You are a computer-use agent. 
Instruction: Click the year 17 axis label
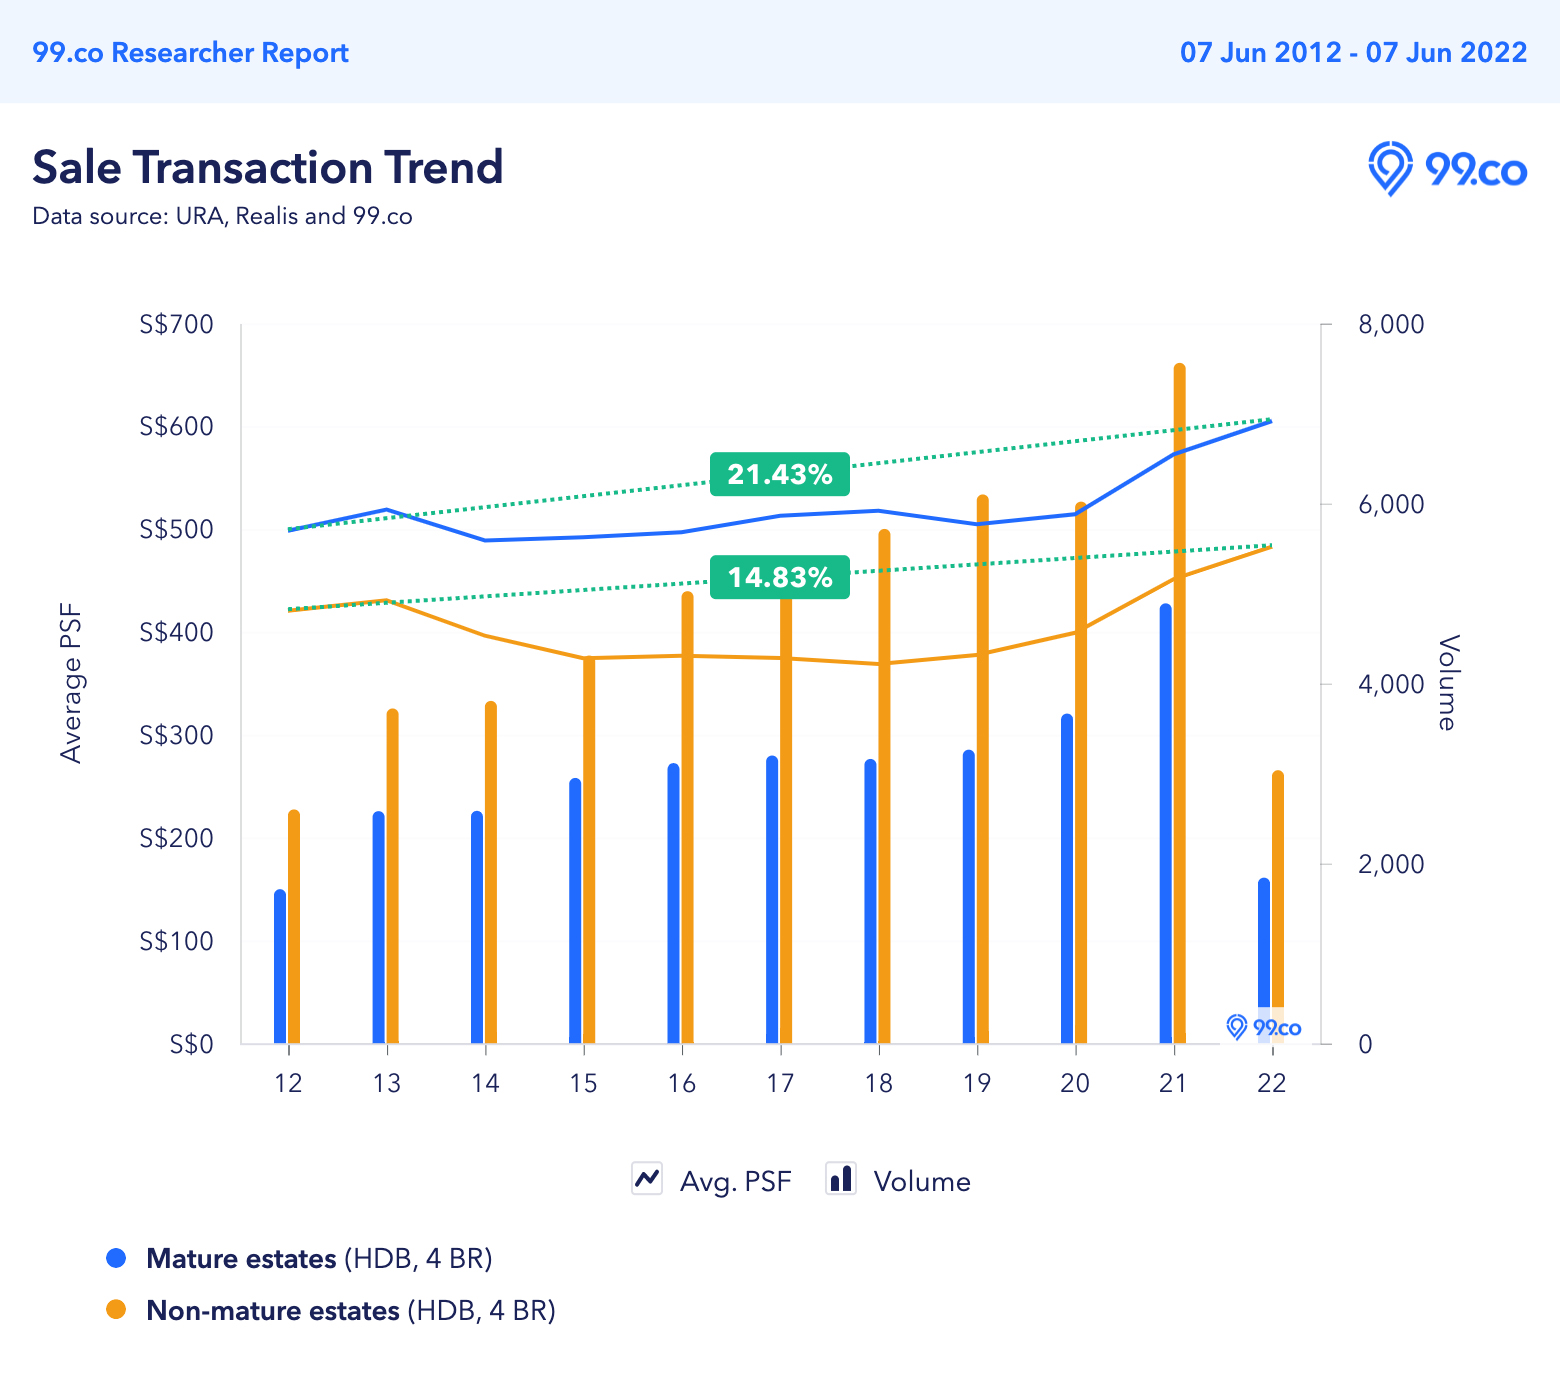coord(780,1083)
